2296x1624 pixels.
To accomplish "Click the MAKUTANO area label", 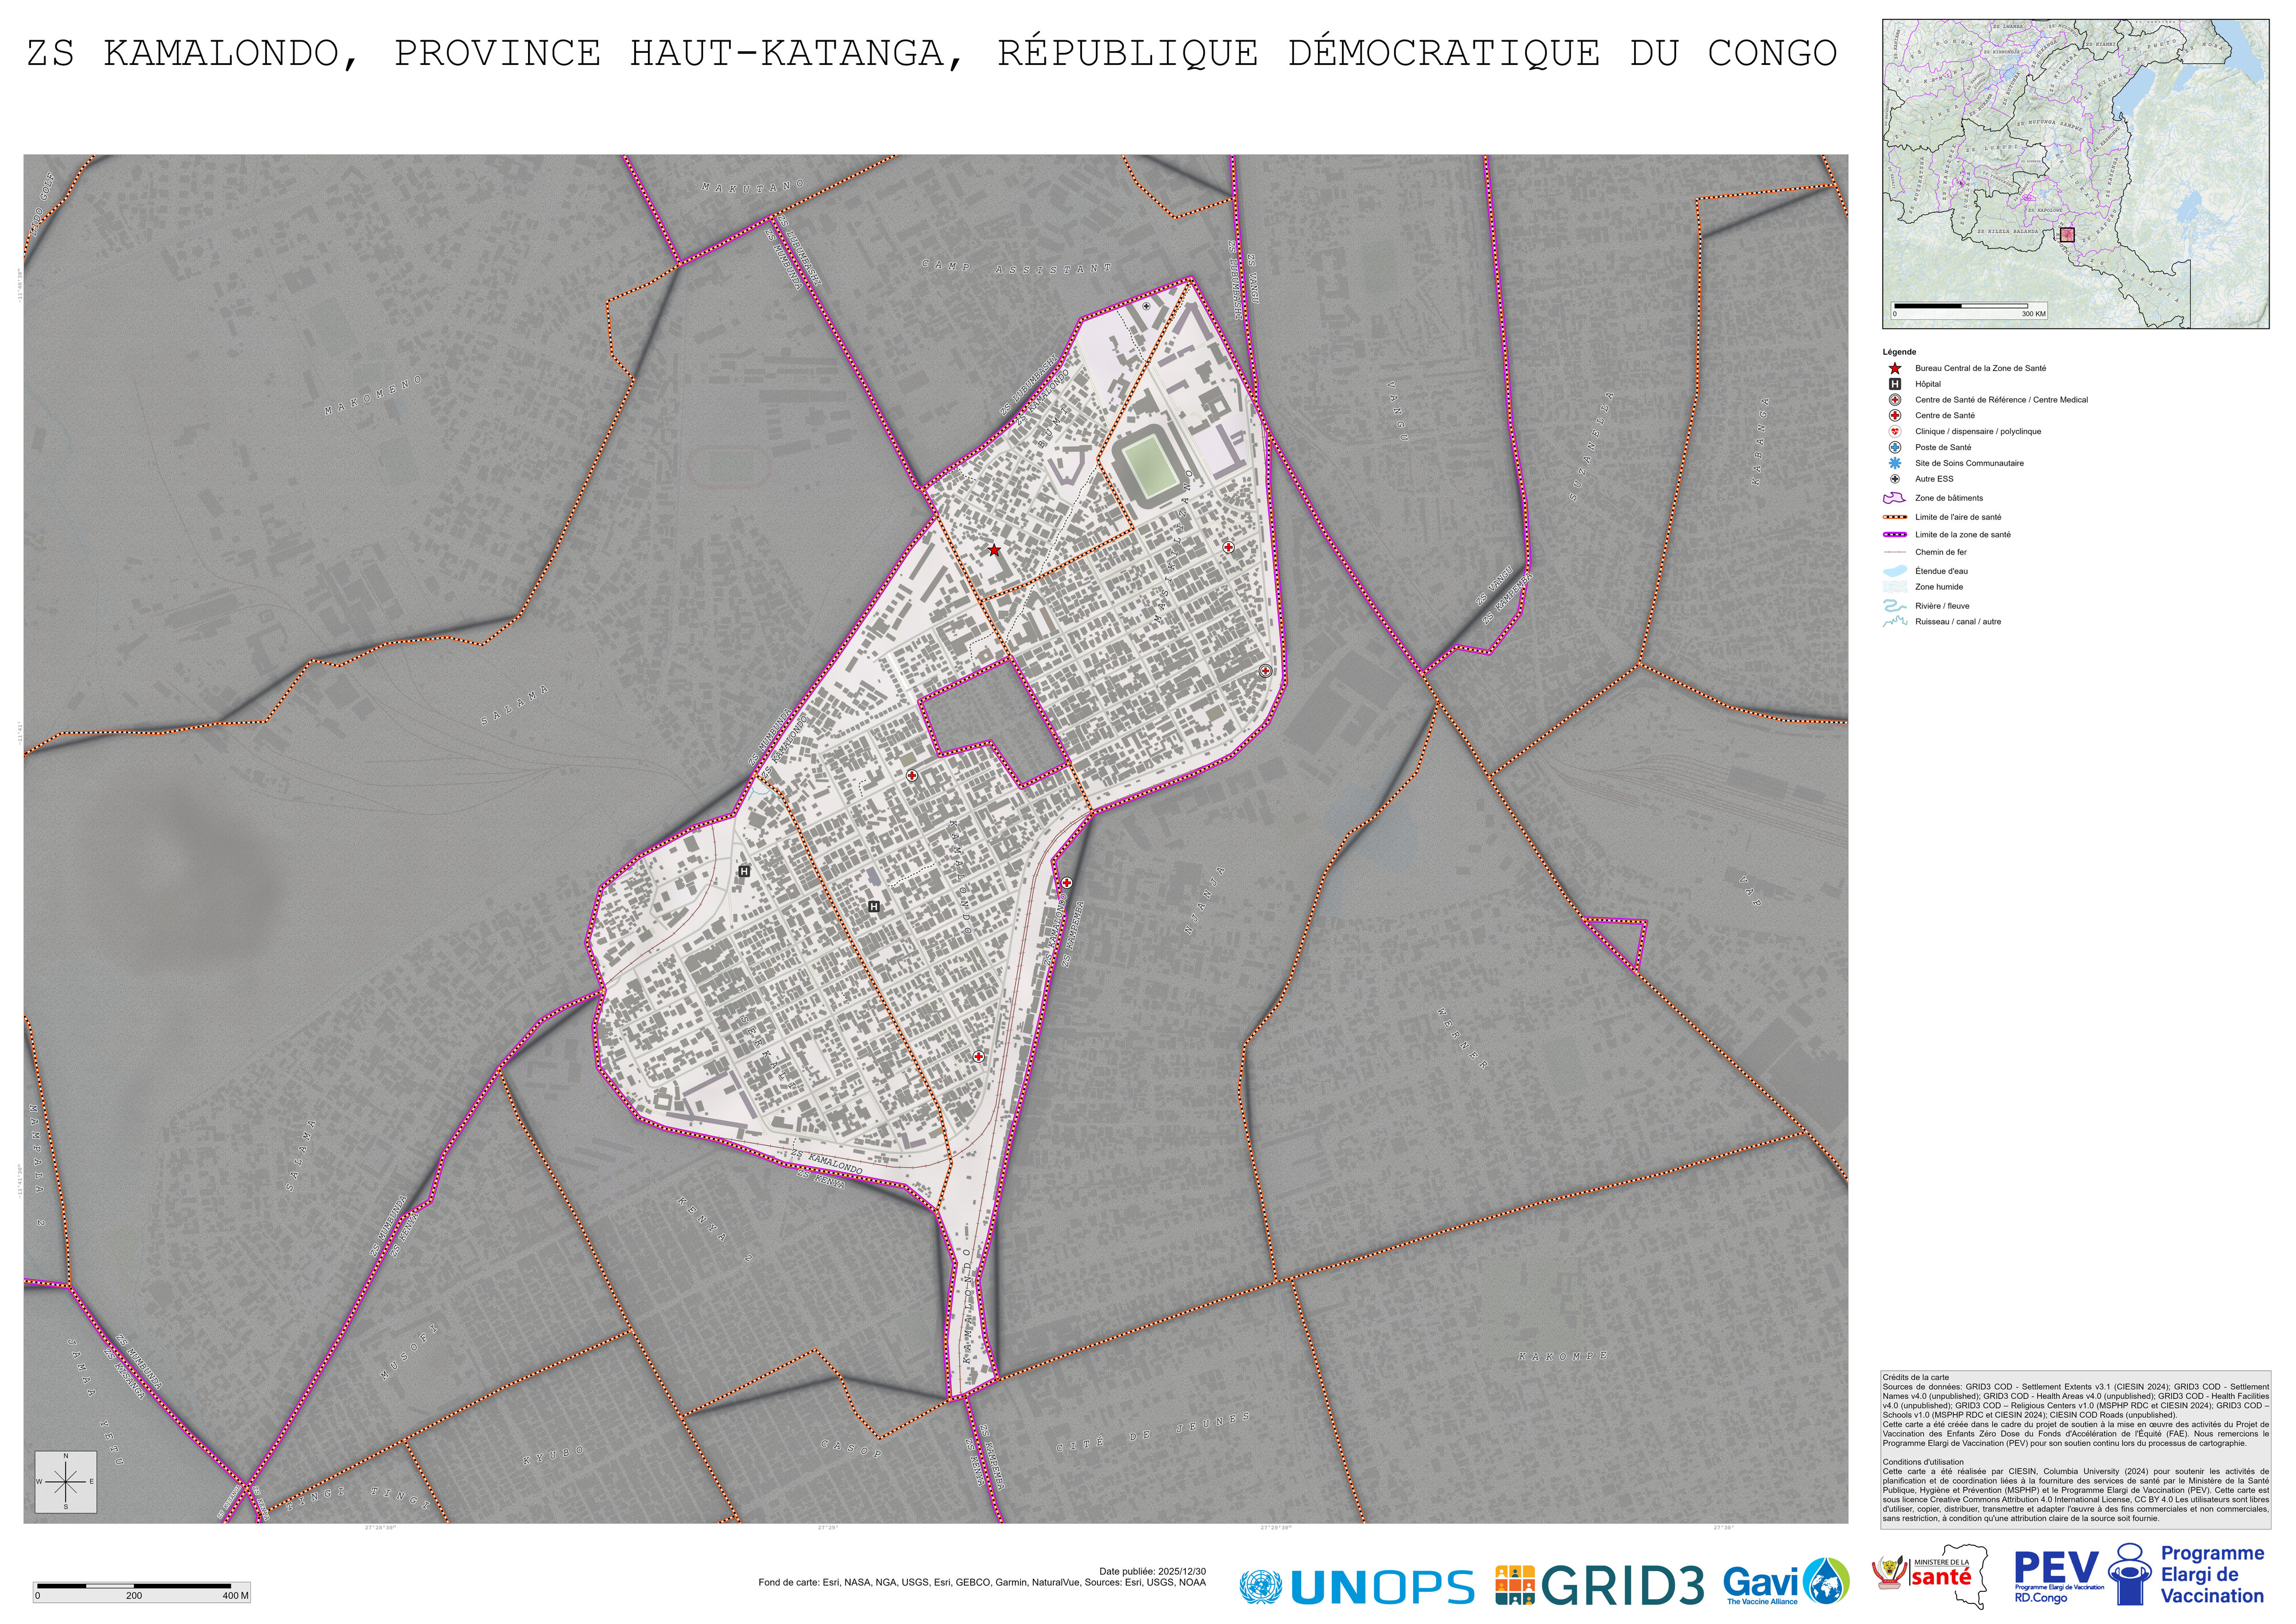I will coord(753,186).
